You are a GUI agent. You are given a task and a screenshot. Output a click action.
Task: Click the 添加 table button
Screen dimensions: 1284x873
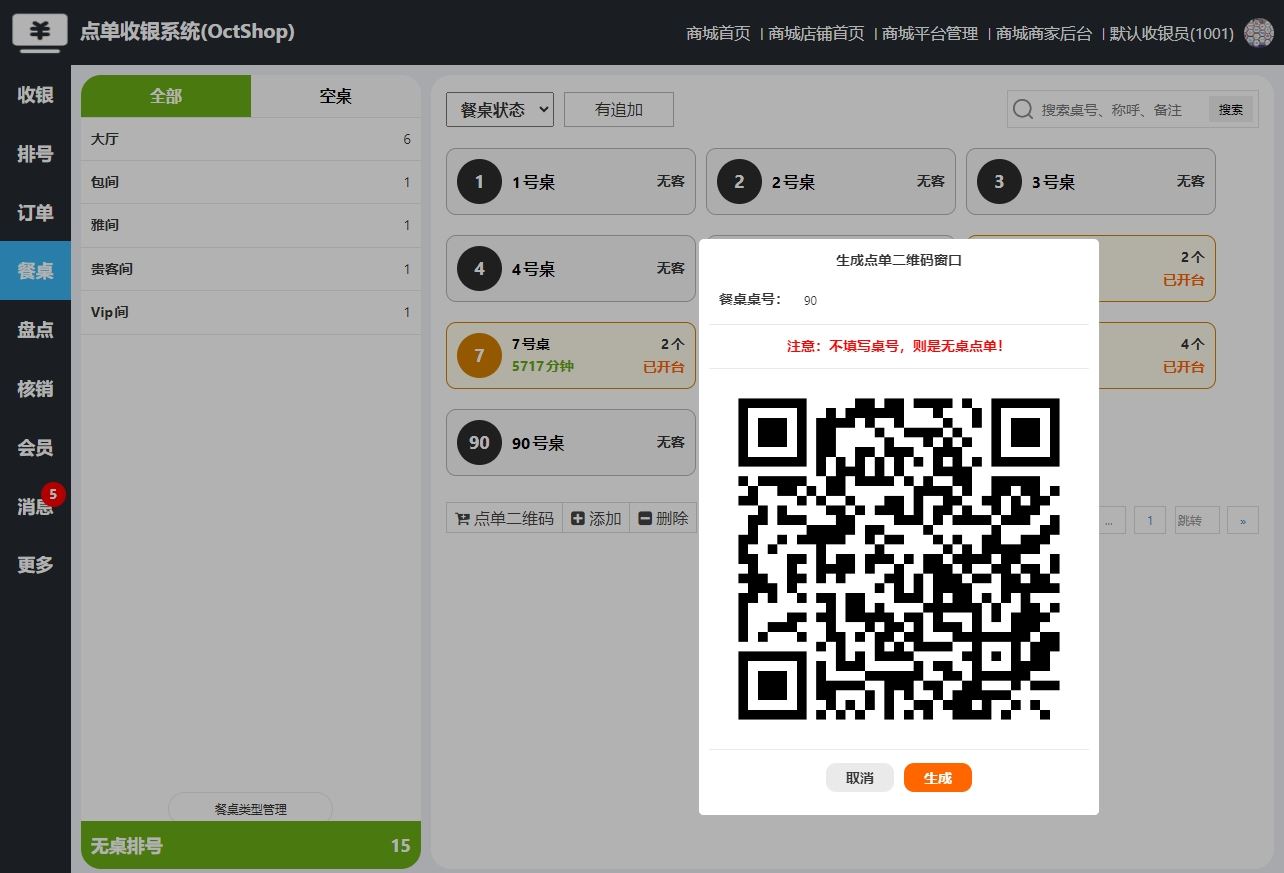tap(596, 518)
